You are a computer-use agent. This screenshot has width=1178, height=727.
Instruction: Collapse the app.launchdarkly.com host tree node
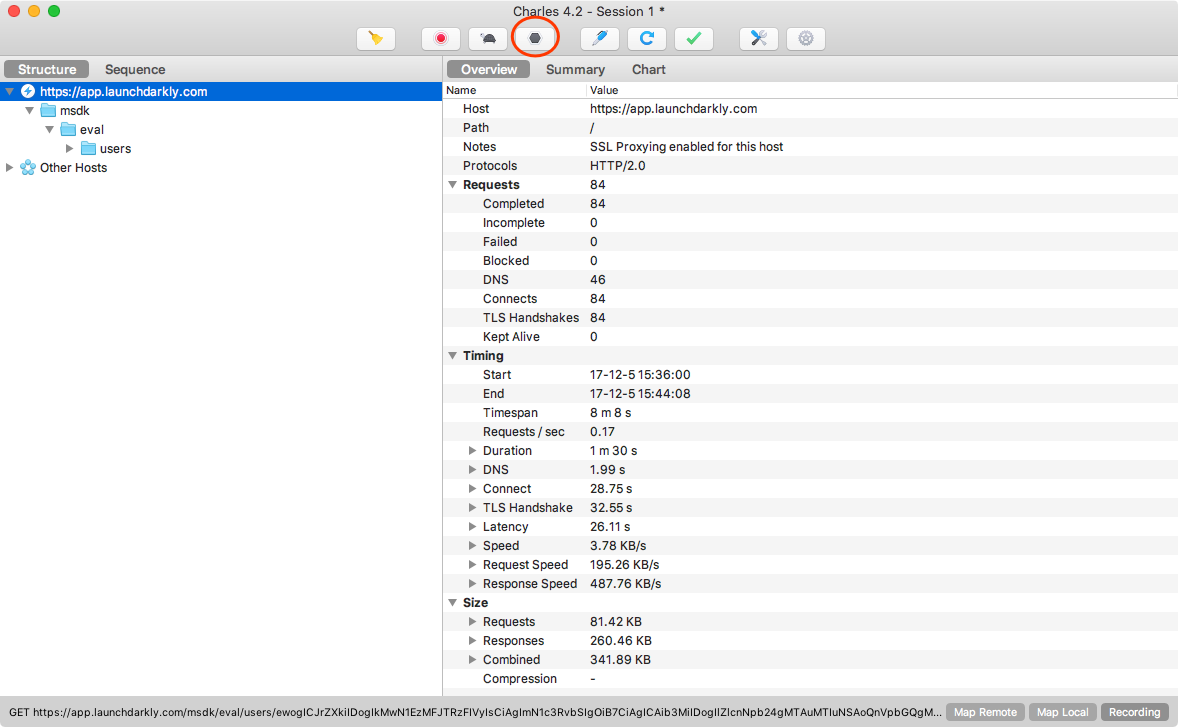click(10, 92)
